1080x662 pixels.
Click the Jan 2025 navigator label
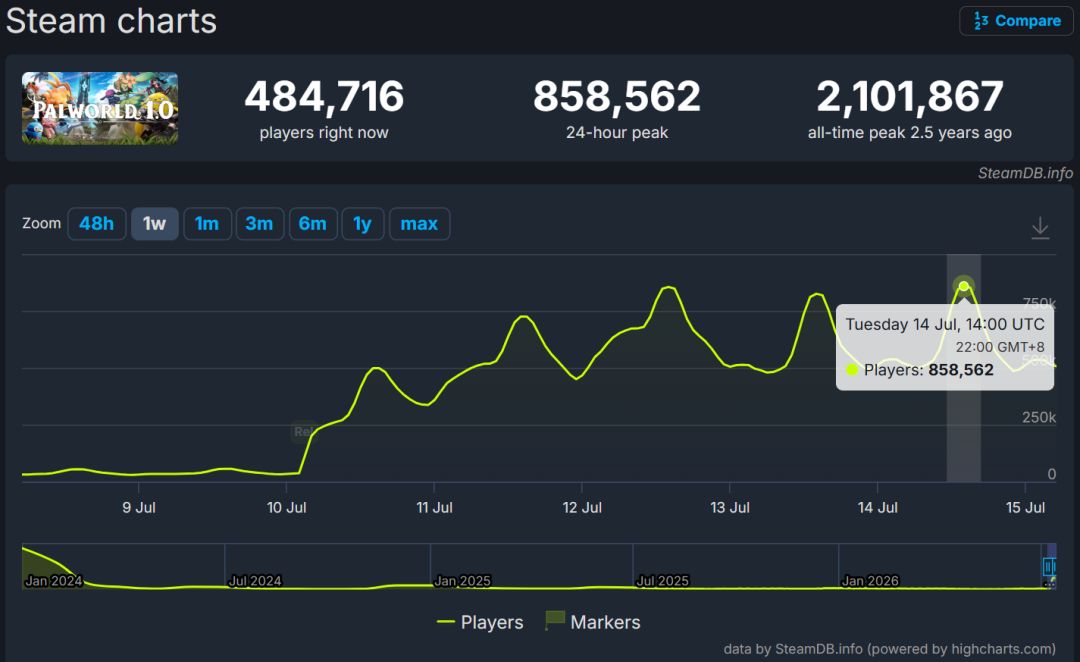click(462, 581)
